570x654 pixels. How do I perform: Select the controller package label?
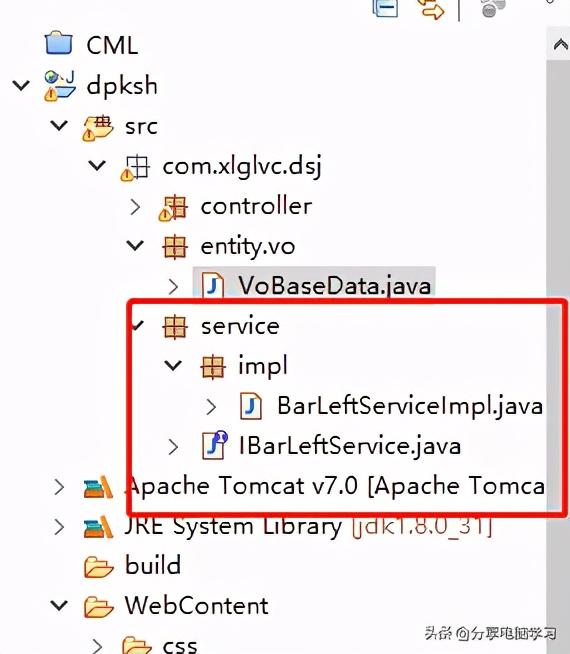pos(256,206)
